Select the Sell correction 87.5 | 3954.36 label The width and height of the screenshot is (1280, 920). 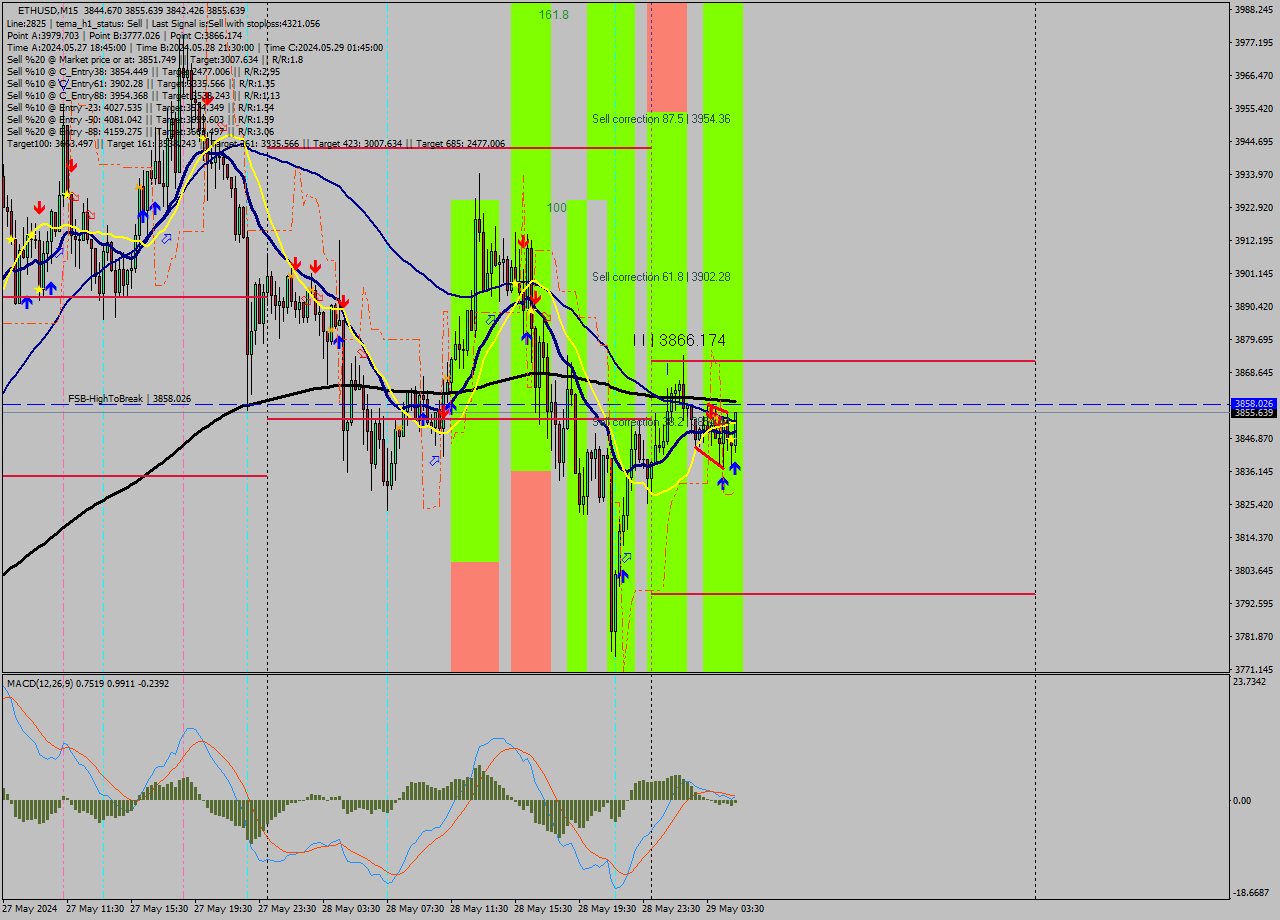coord(661,118)
